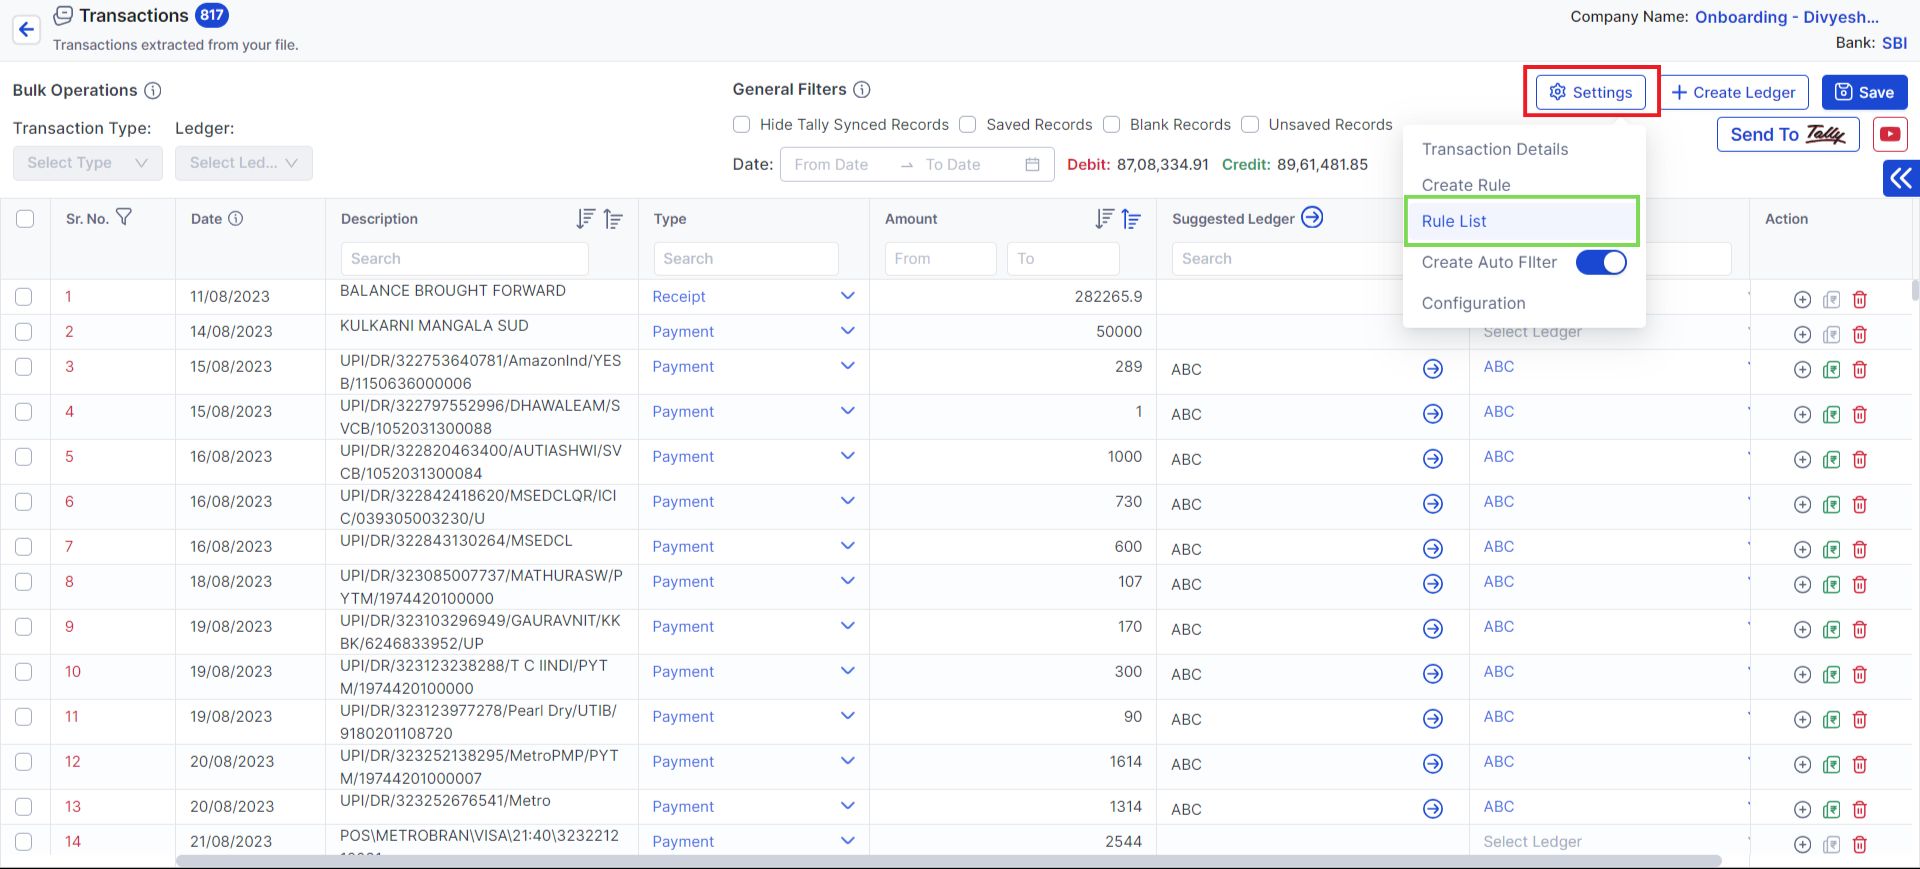Image resolution: width=1920 pixels, height=869 pixels.
Task: Check Saved Records filter
Action: (968, 124)
